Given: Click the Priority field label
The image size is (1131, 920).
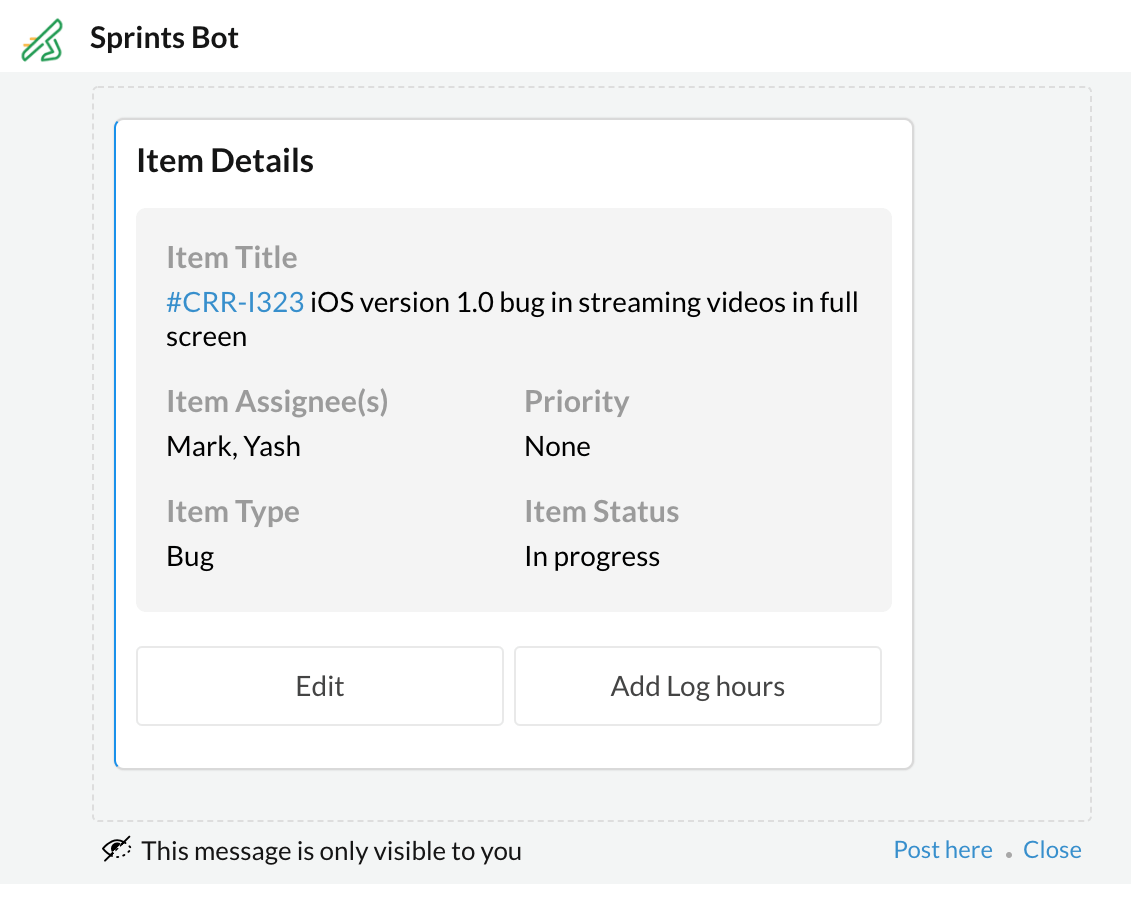Looking at the screenshot, I should pyautogui.click(x=577, y=402).
